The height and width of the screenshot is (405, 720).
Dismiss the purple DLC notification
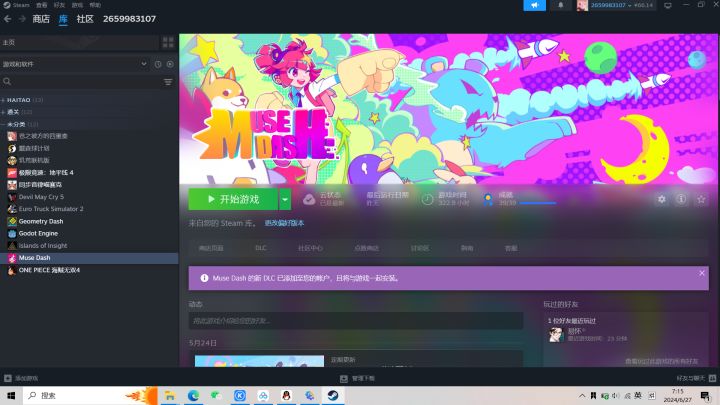point(702,273)
